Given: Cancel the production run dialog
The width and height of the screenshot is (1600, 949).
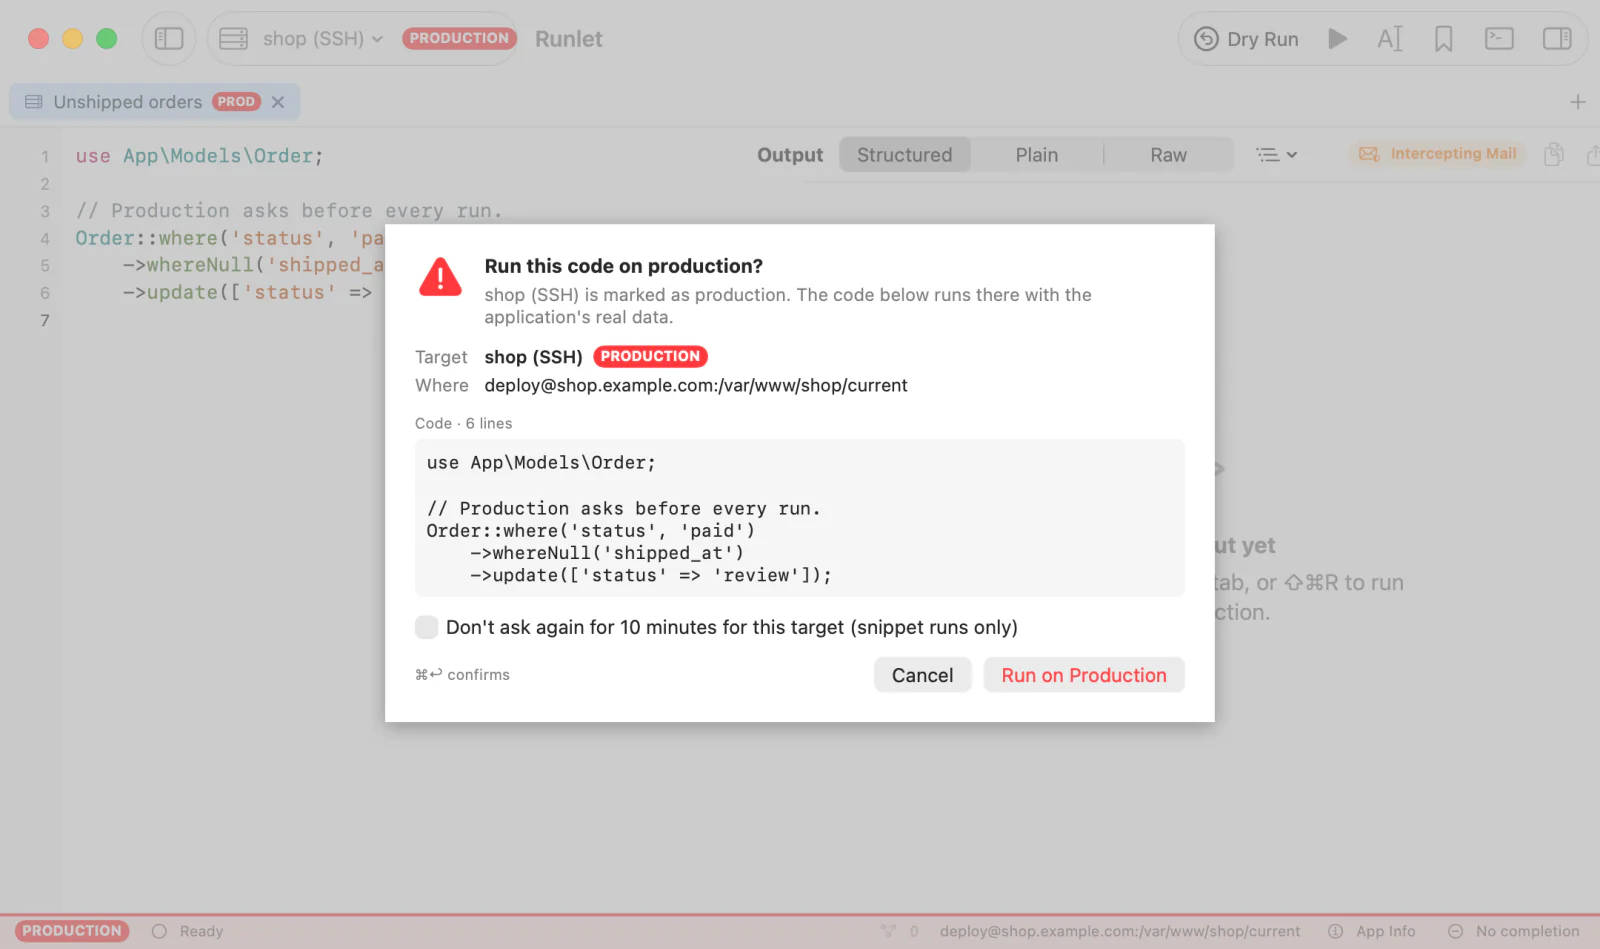Looking at the screenshot, I should pos(922,675).
